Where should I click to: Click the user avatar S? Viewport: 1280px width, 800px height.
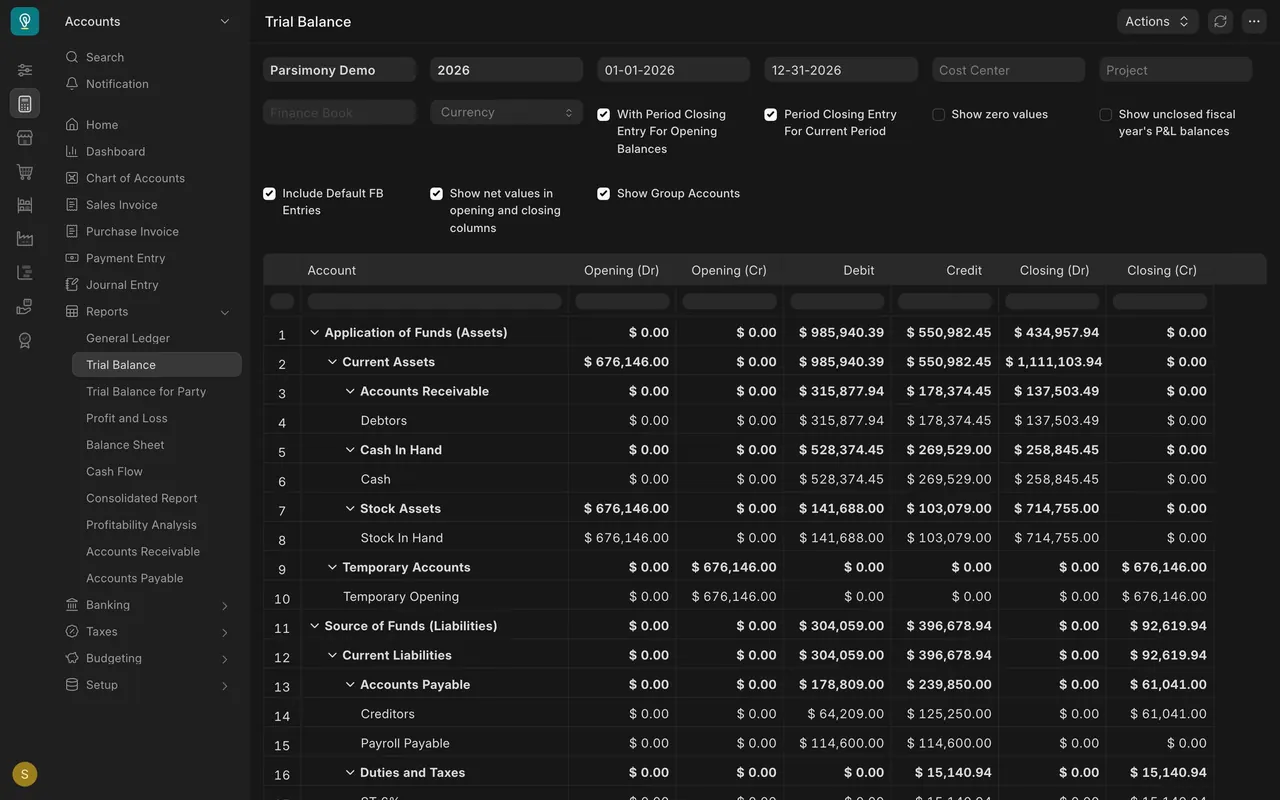tap(25, 774)
